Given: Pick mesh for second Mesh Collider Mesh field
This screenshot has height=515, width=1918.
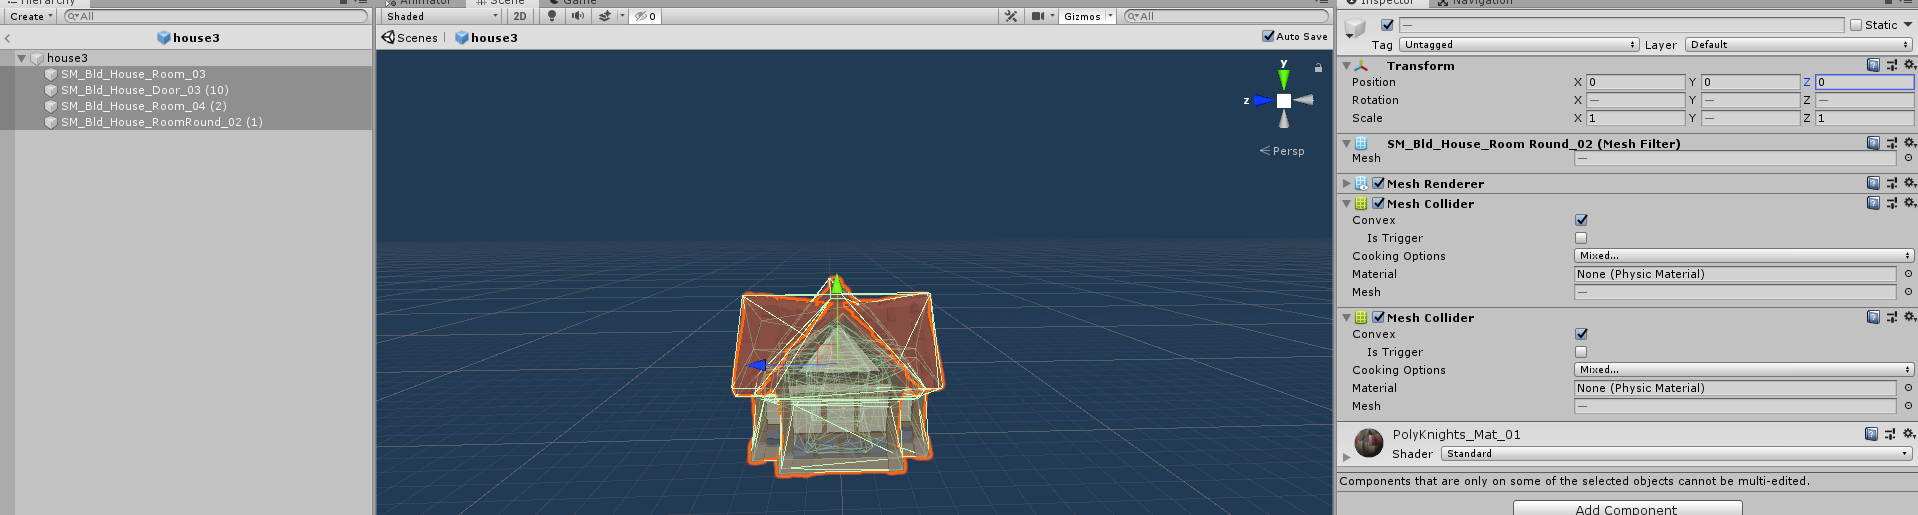Looking at the screenshot, I should click(1908, 406).
